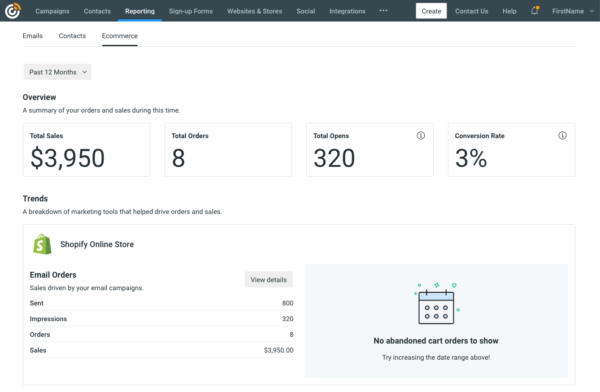Click the Shopify Online Store heading

tap(97, 244)
